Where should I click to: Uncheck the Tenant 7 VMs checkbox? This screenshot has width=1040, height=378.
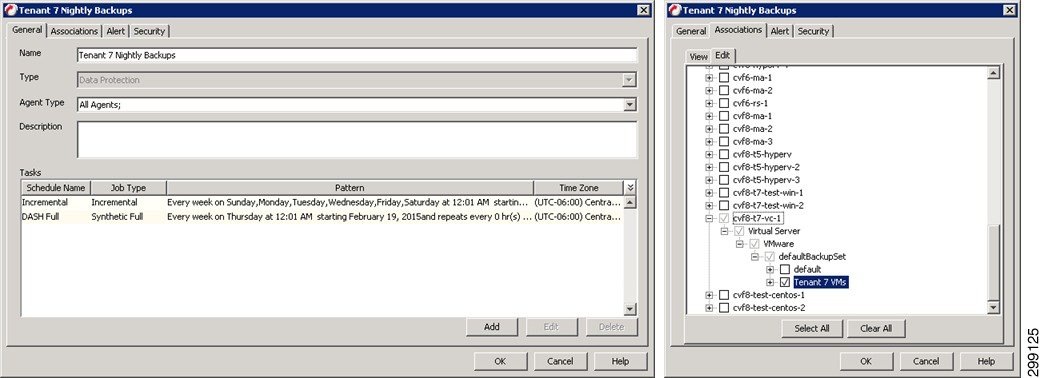(x=785, y=283)
